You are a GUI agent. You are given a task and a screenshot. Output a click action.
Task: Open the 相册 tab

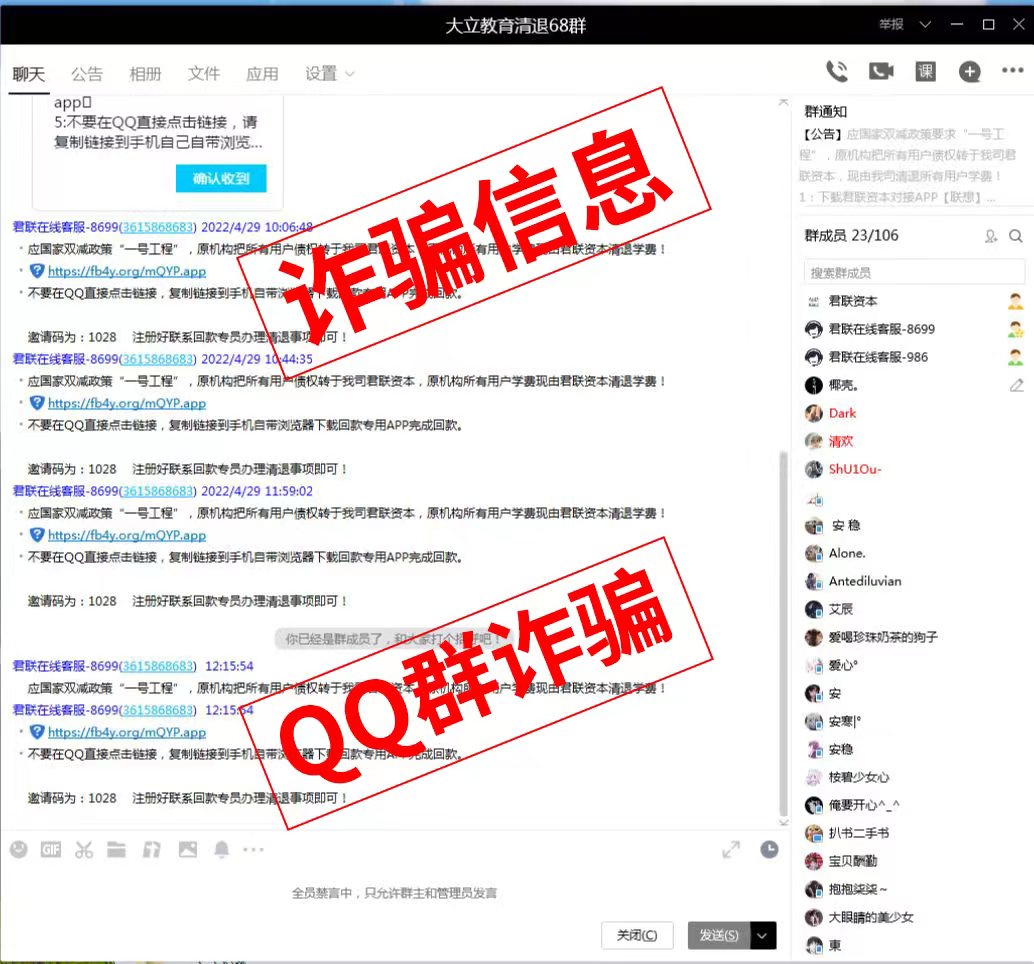(145, 74)
